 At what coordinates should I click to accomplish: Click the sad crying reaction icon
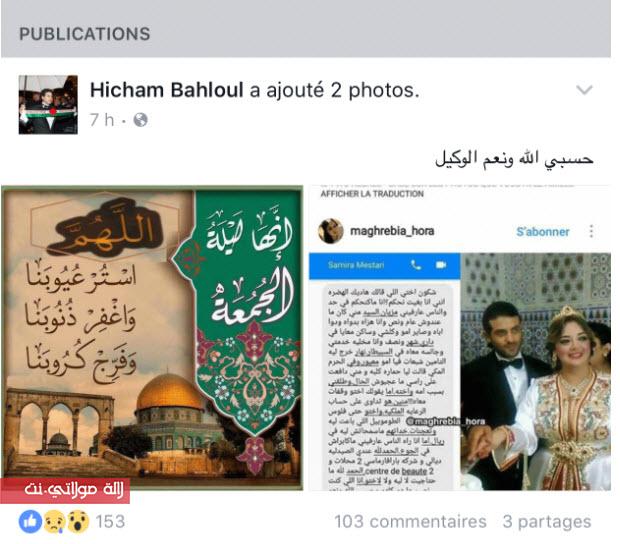point(55,521)
